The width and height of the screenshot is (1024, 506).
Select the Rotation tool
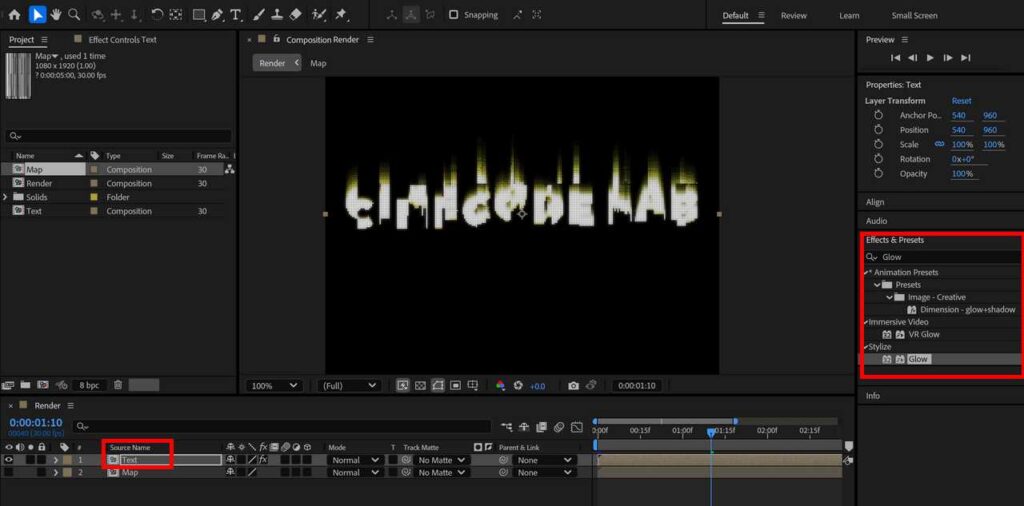[157, 14]
